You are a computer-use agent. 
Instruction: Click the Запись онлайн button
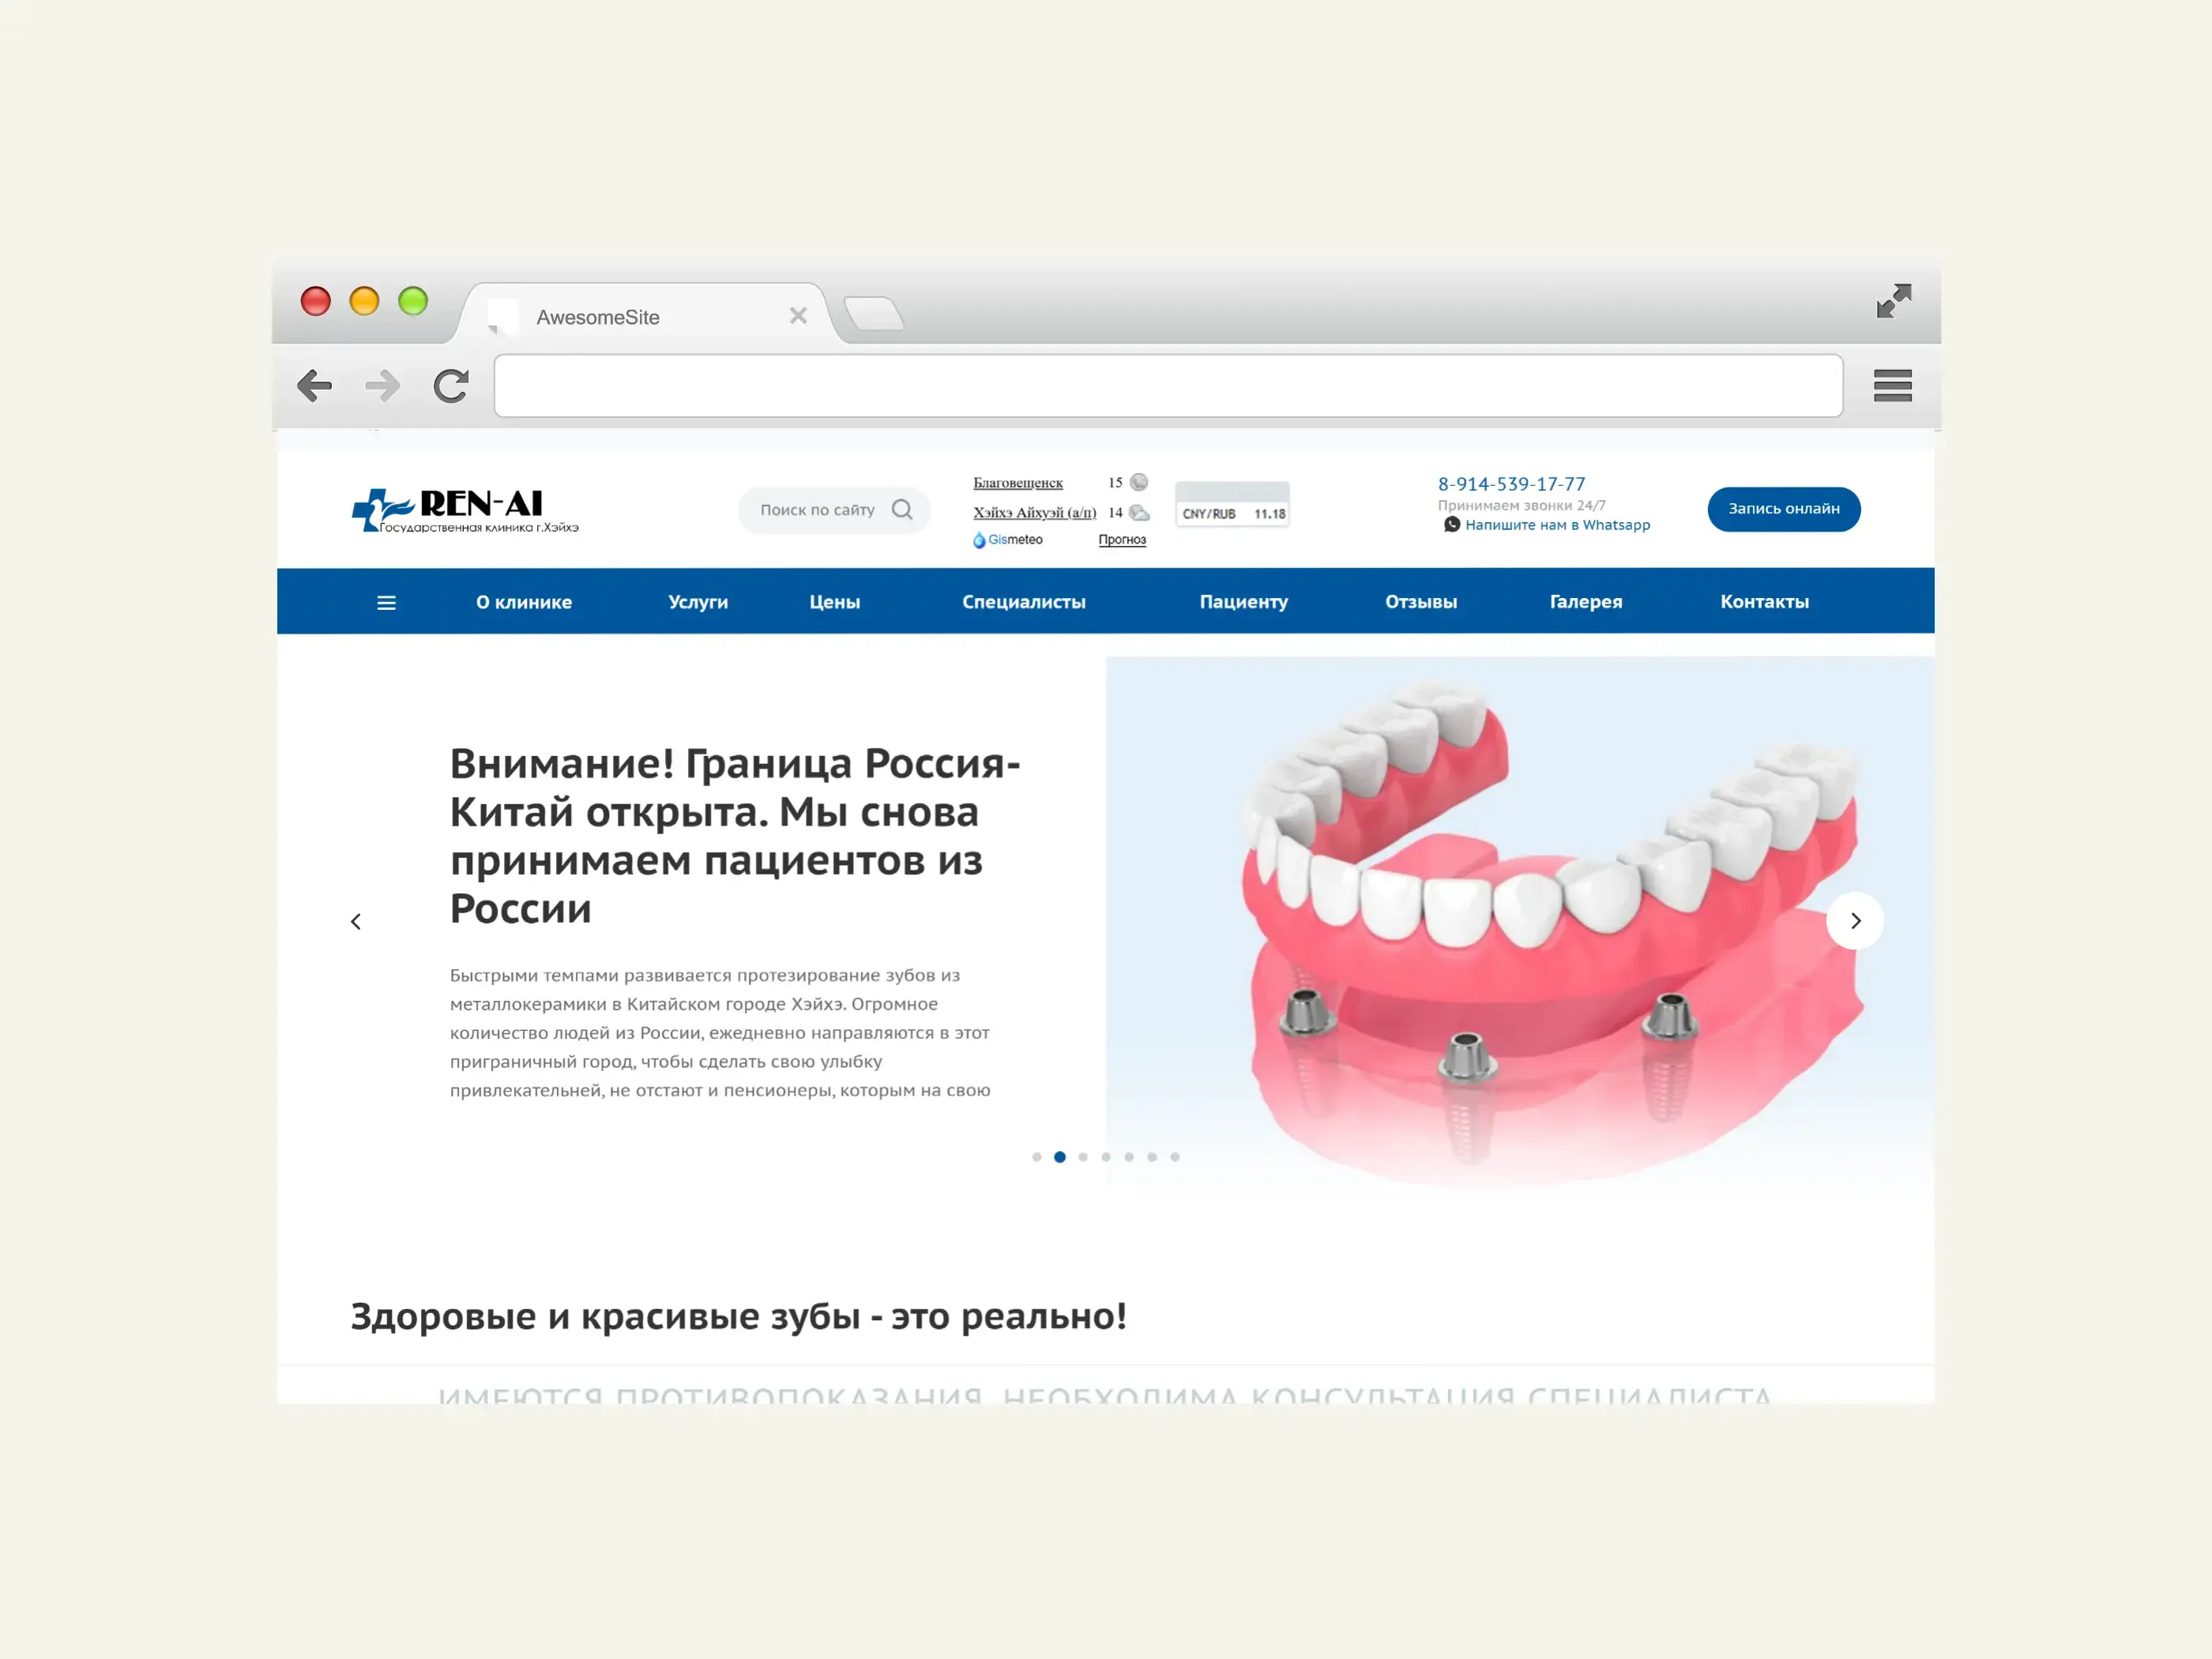click(x=1784, y=509)
